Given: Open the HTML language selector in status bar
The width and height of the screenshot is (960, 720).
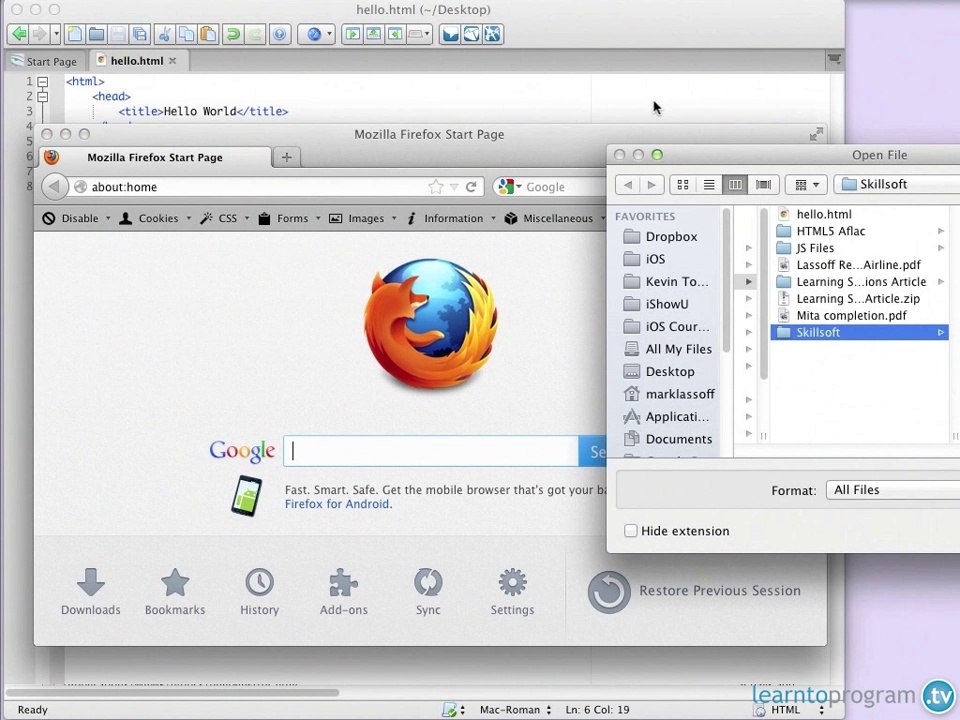Looking at the screenshot, I should (798, 710).
